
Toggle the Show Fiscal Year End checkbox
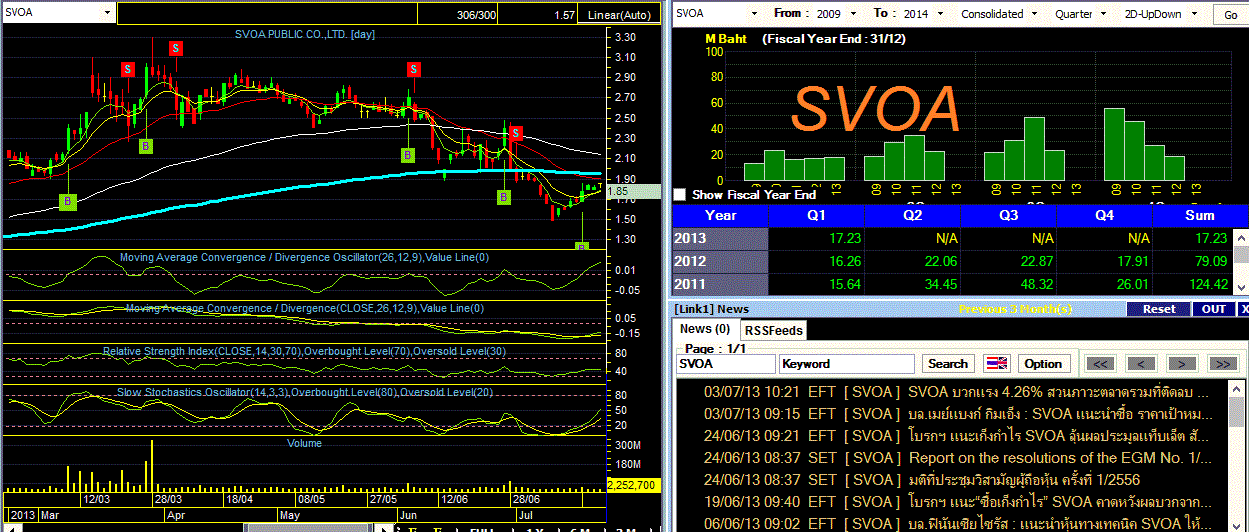click(681, 195)
